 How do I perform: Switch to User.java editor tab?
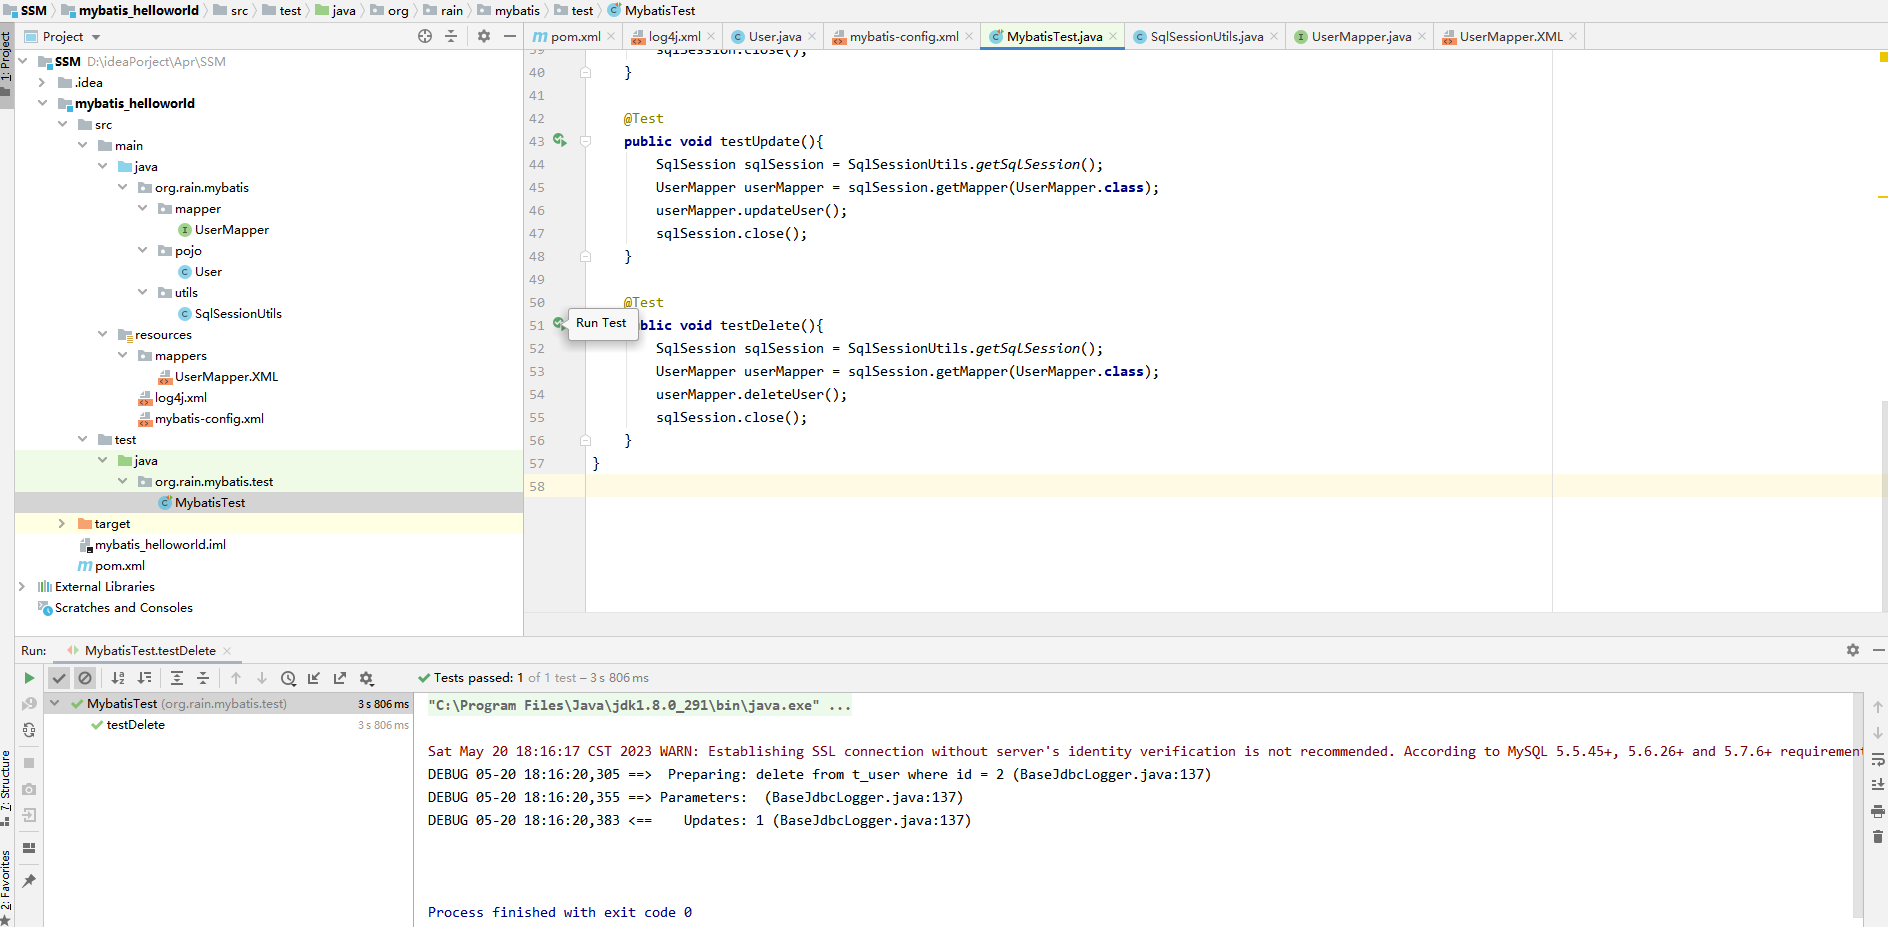(774, 37)
